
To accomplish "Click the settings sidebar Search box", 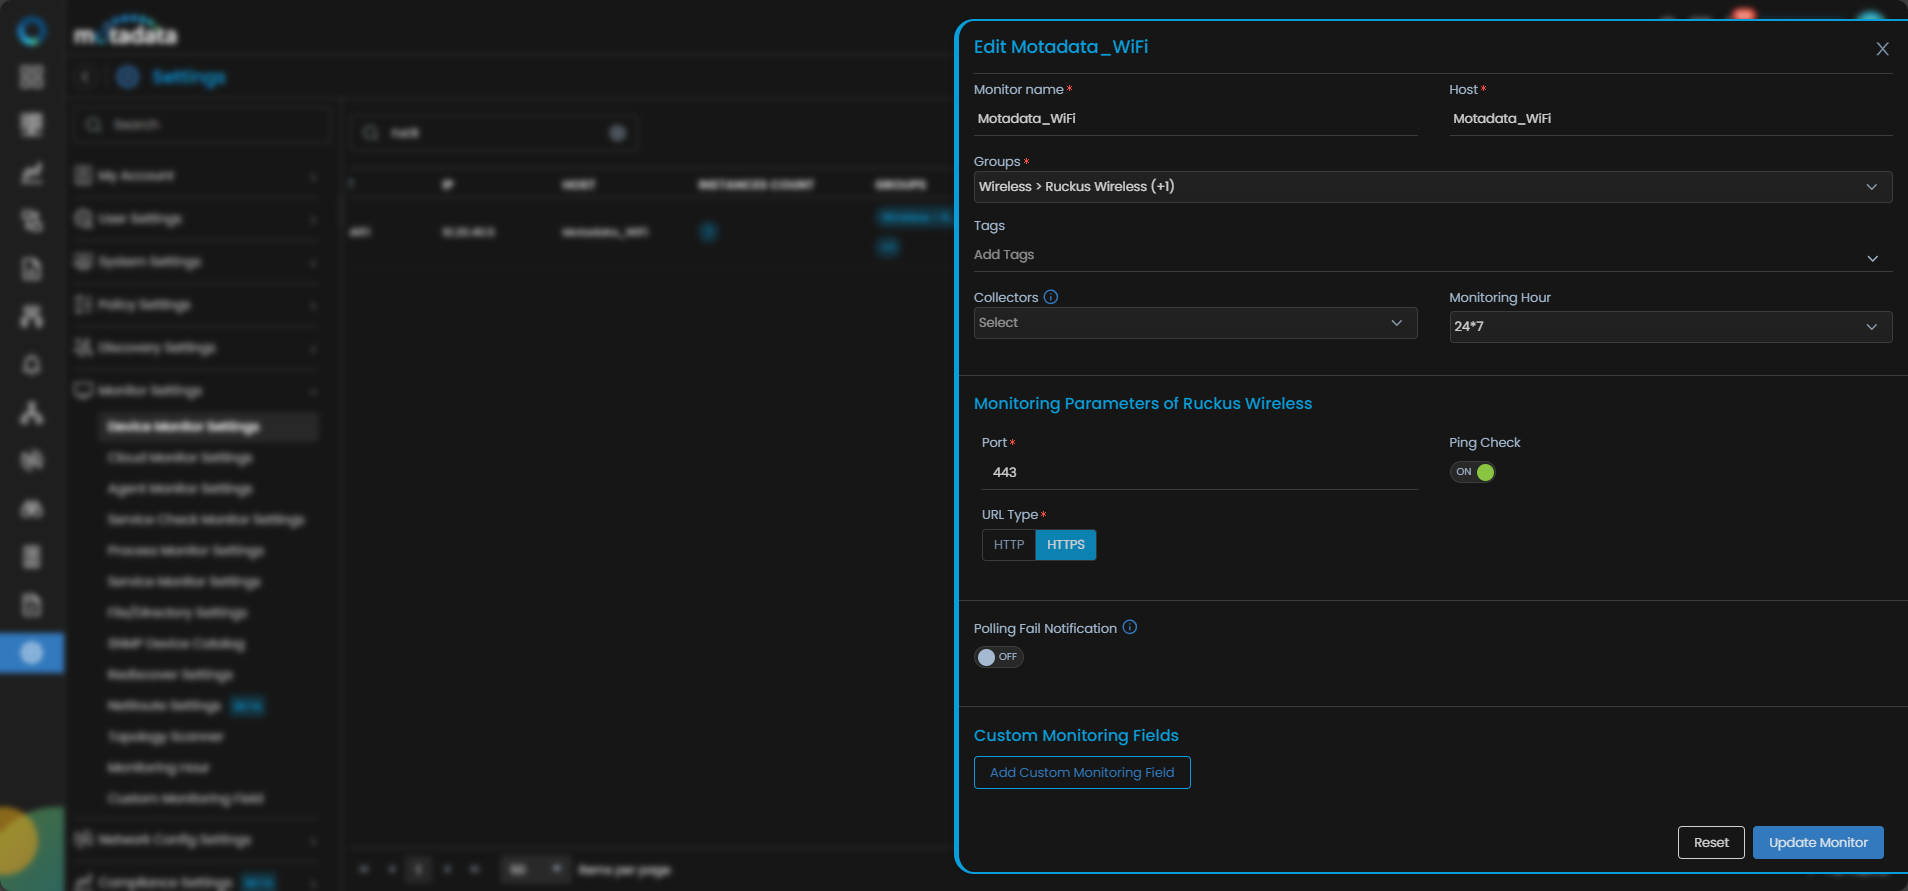I will click(201, 125).
